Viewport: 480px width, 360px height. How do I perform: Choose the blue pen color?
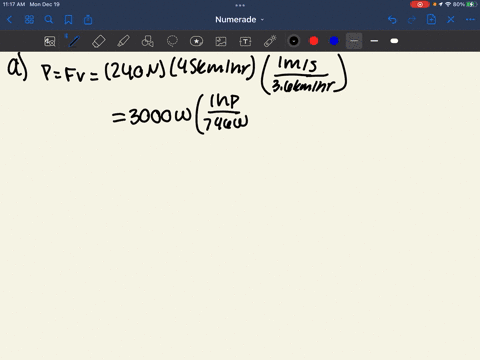(334, 41)
